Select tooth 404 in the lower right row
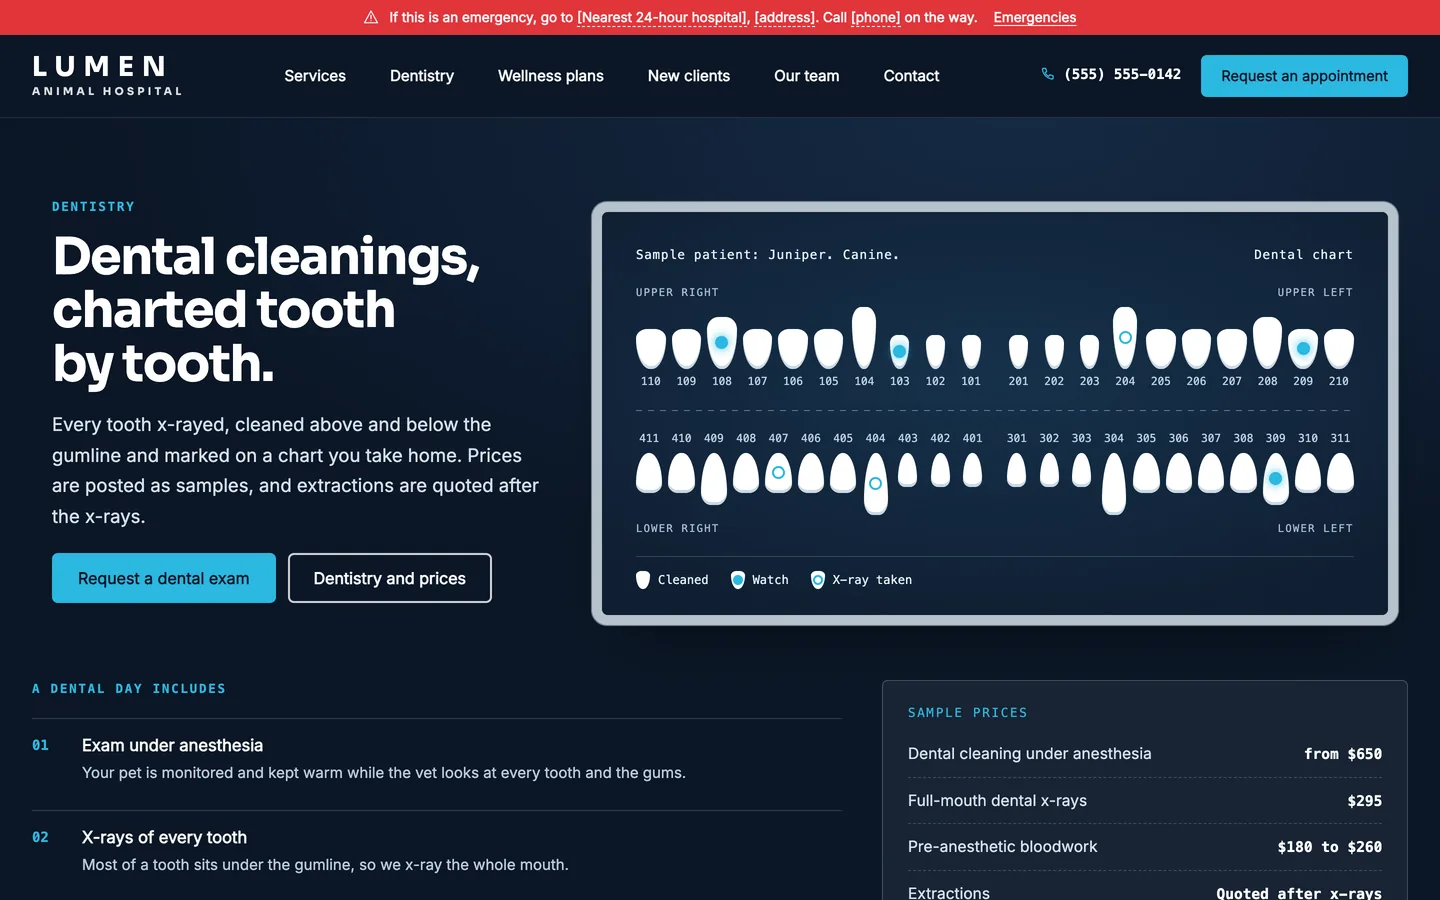Viewport: 1440px width, 900px height. click(875, 483)
